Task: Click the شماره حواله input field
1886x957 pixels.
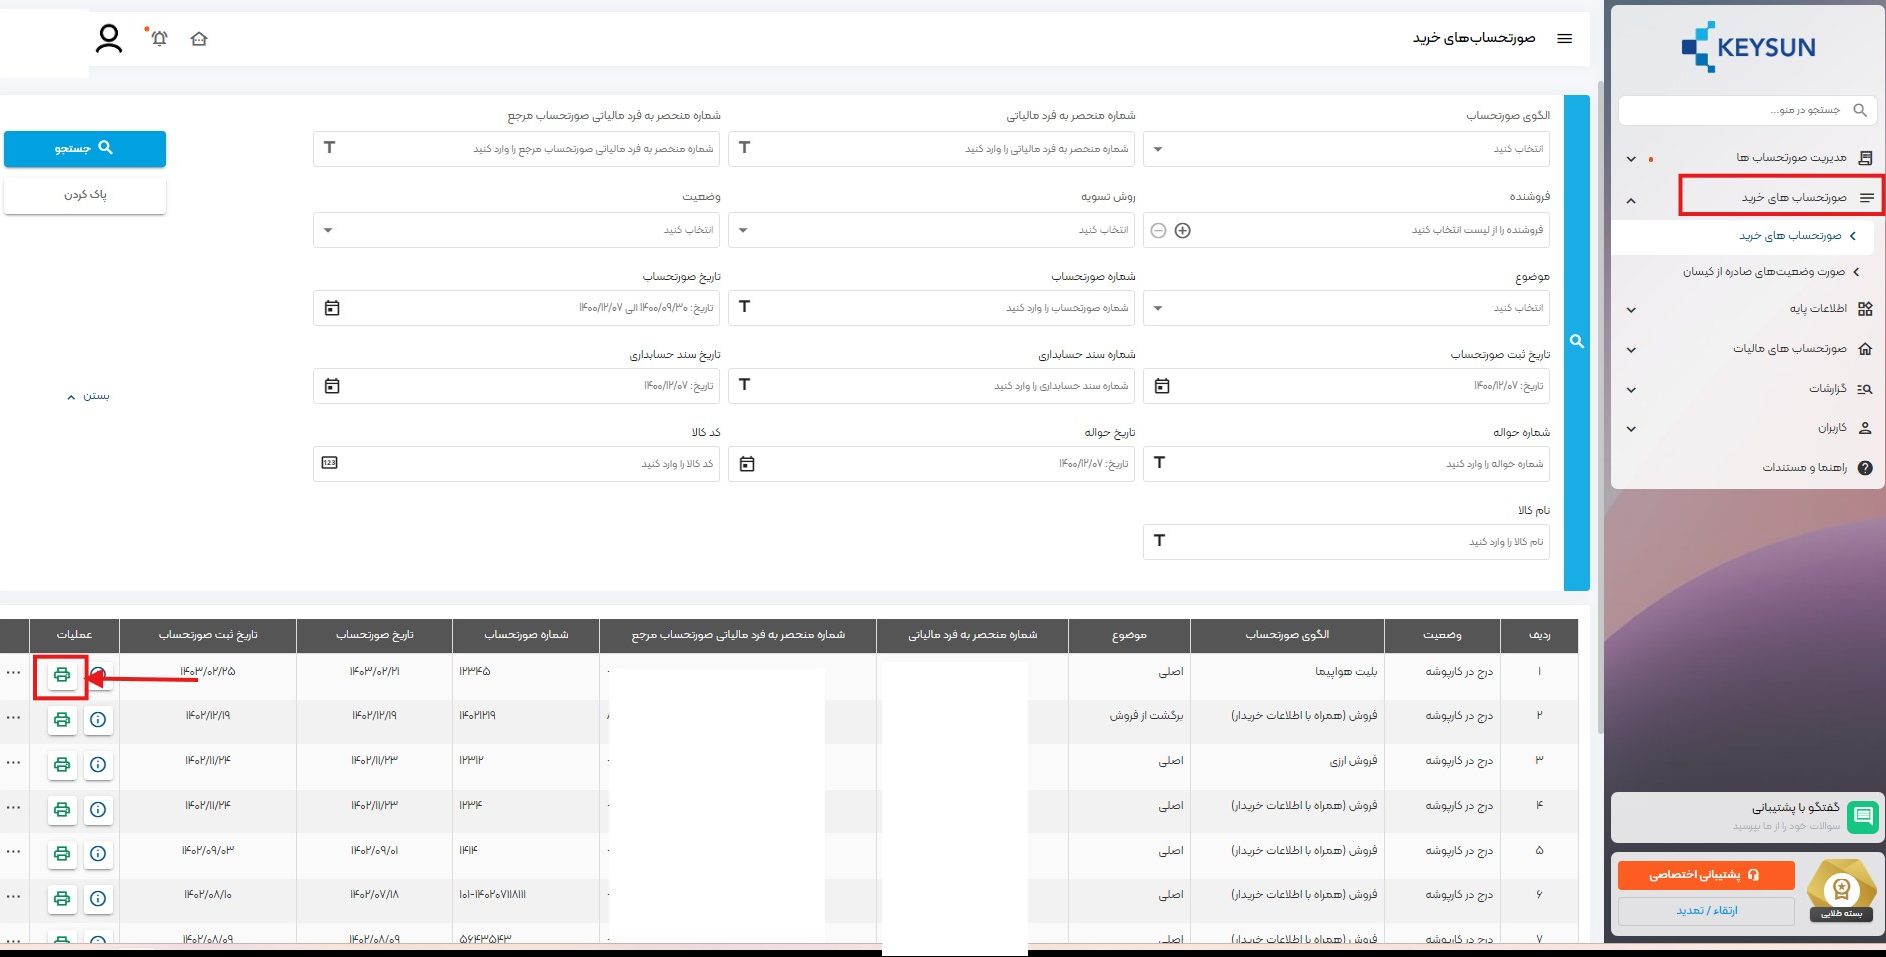Action: coord(1346,464)
